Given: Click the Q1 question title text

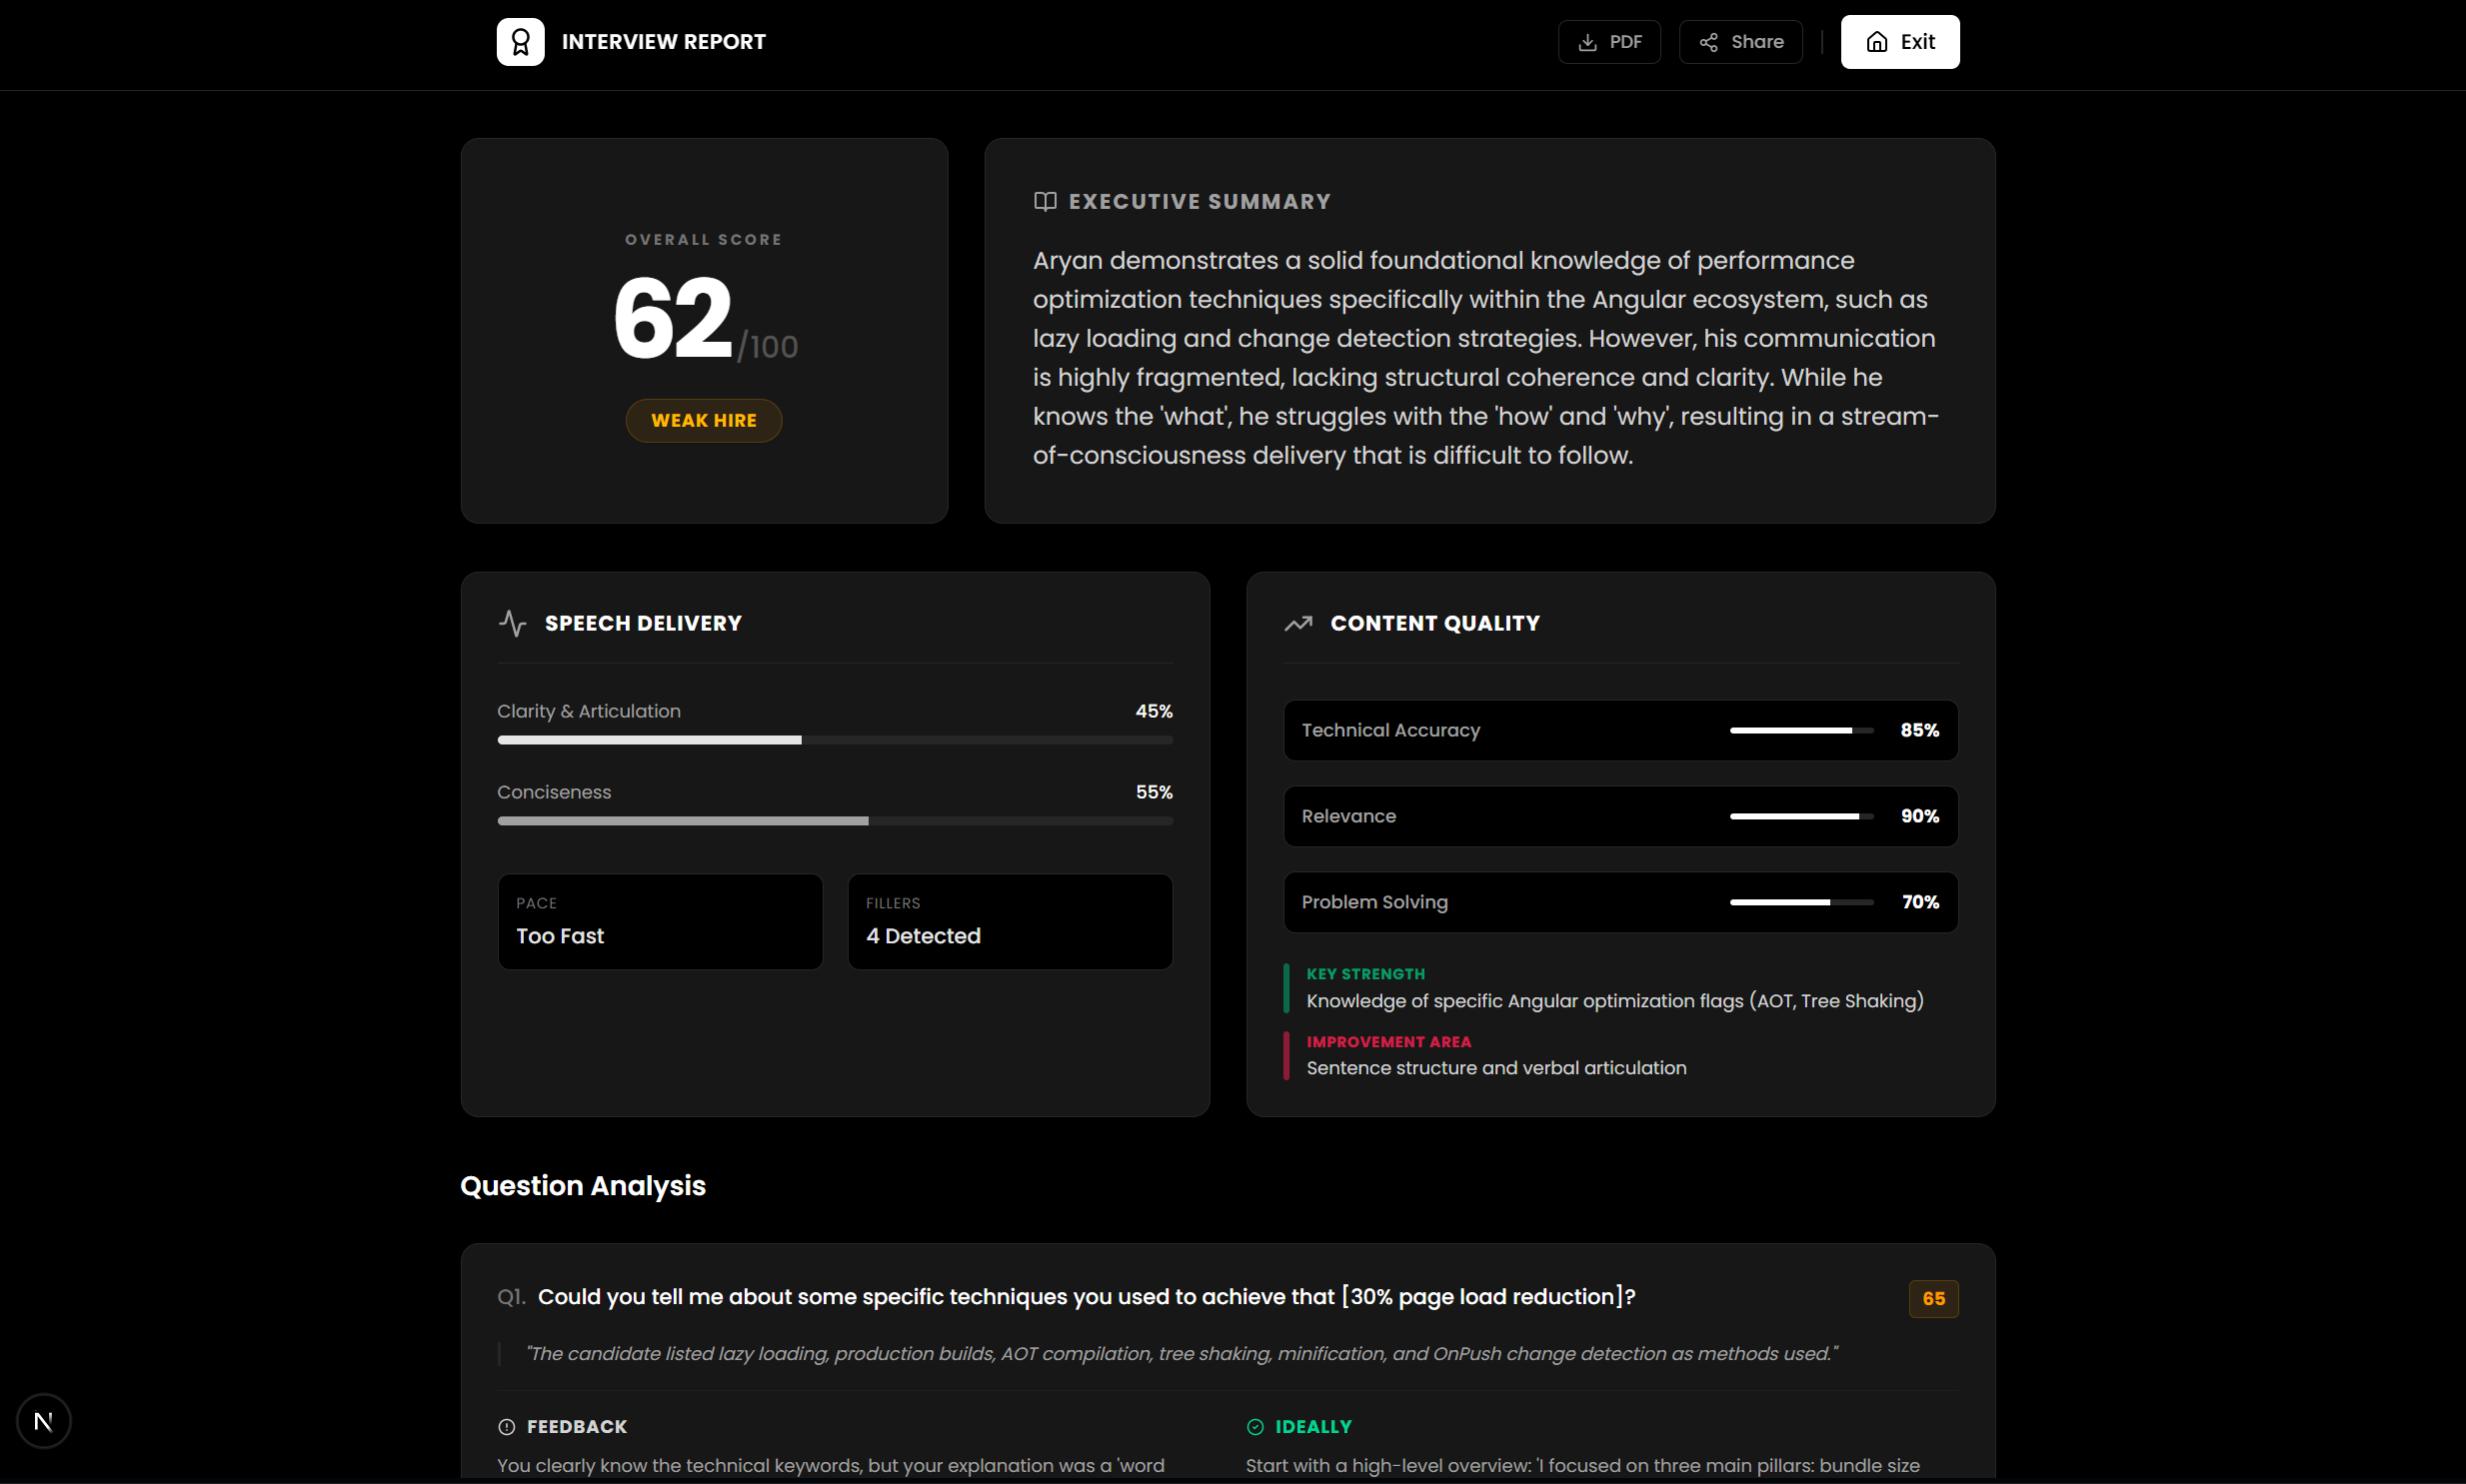Looking at the screenshot, I should 1086,1297.
